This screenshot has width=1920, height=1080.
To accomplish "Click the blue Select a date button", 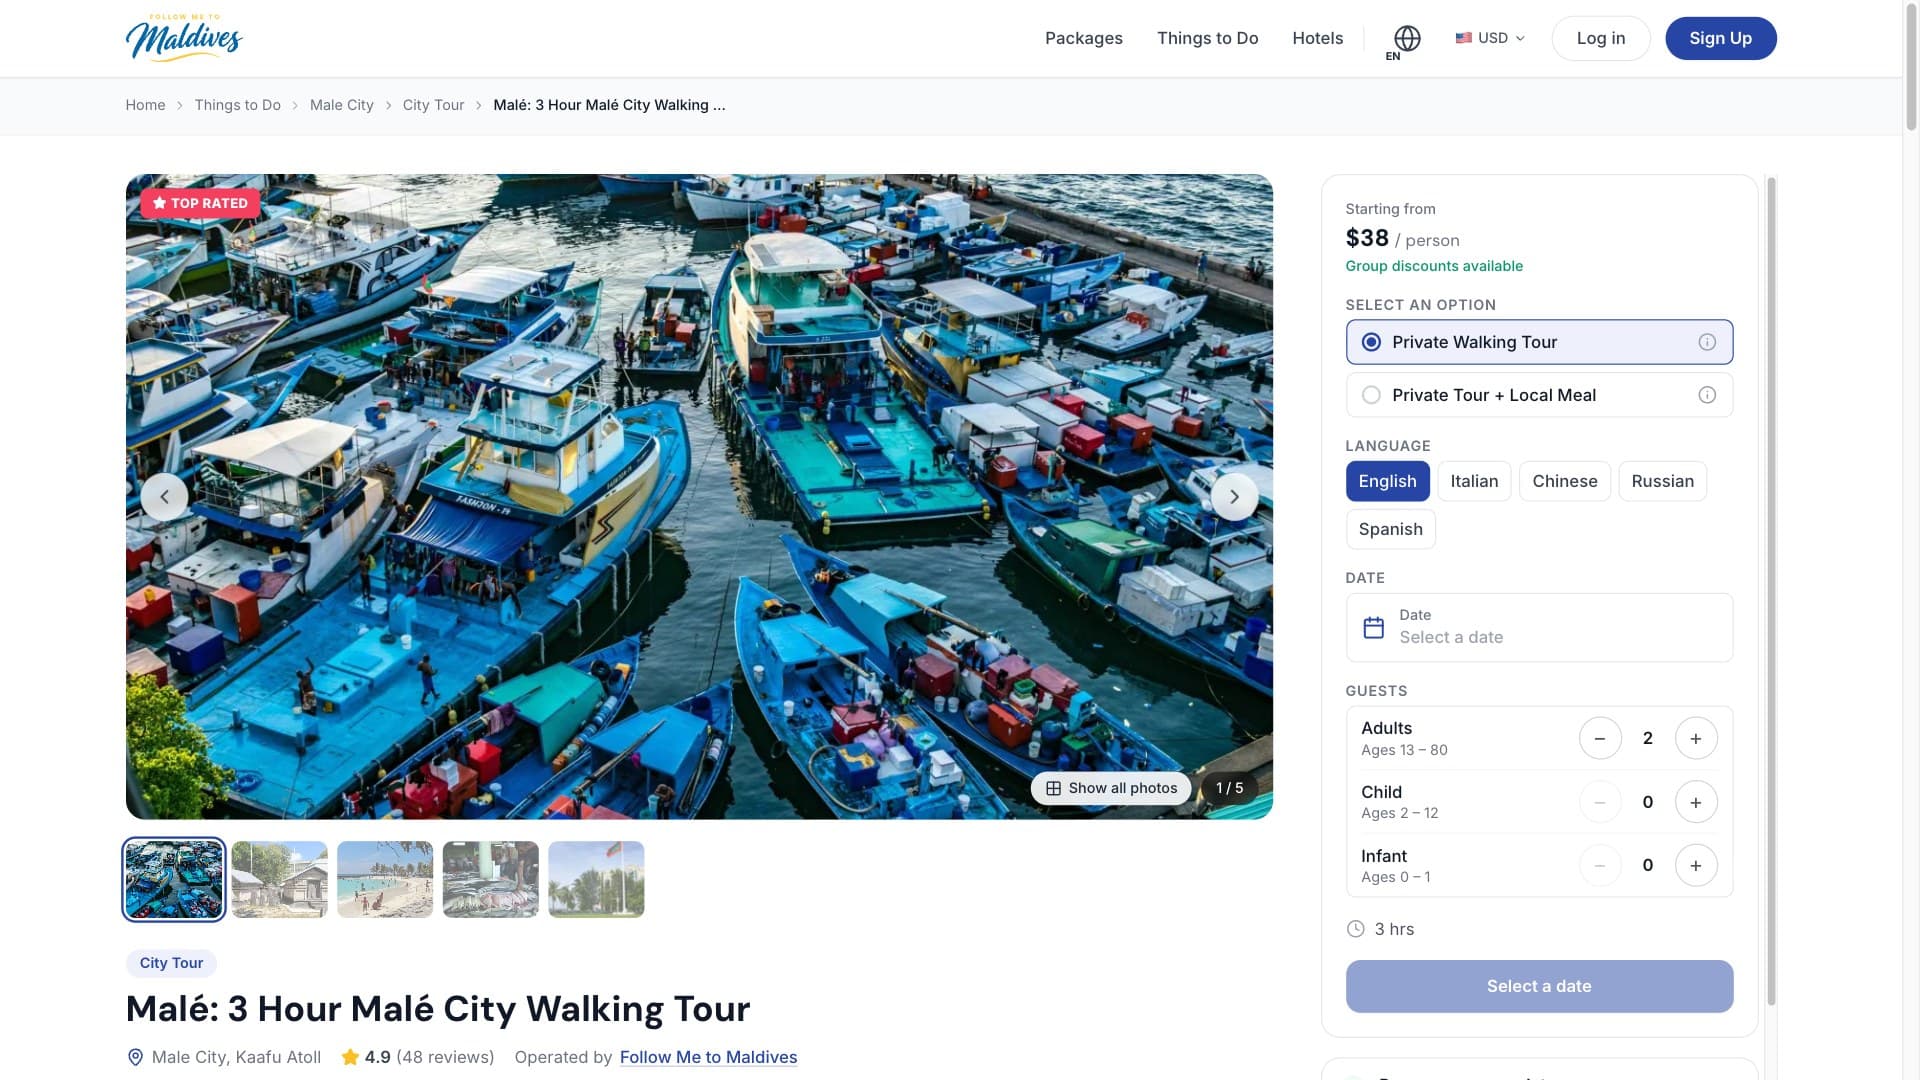I will (1539, 986).
